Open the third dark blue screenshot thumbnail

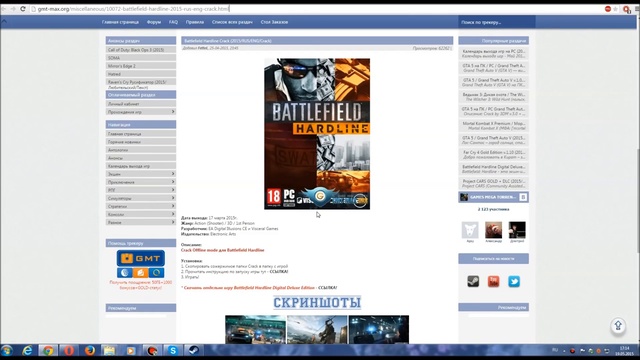click(379, 329)
